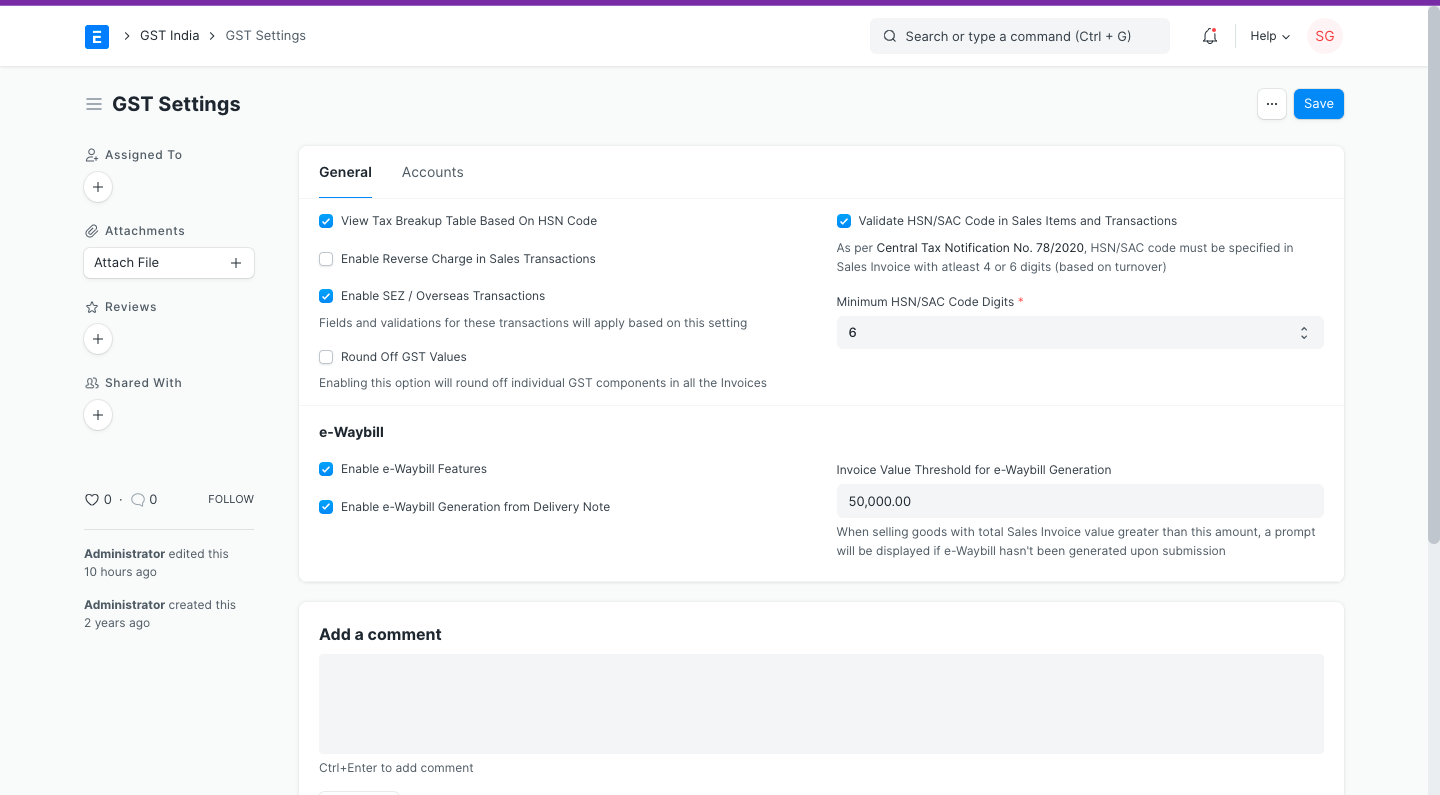1440x795 pixels.
Task: Enable Round Off GST Values
Action: point(325,356)
